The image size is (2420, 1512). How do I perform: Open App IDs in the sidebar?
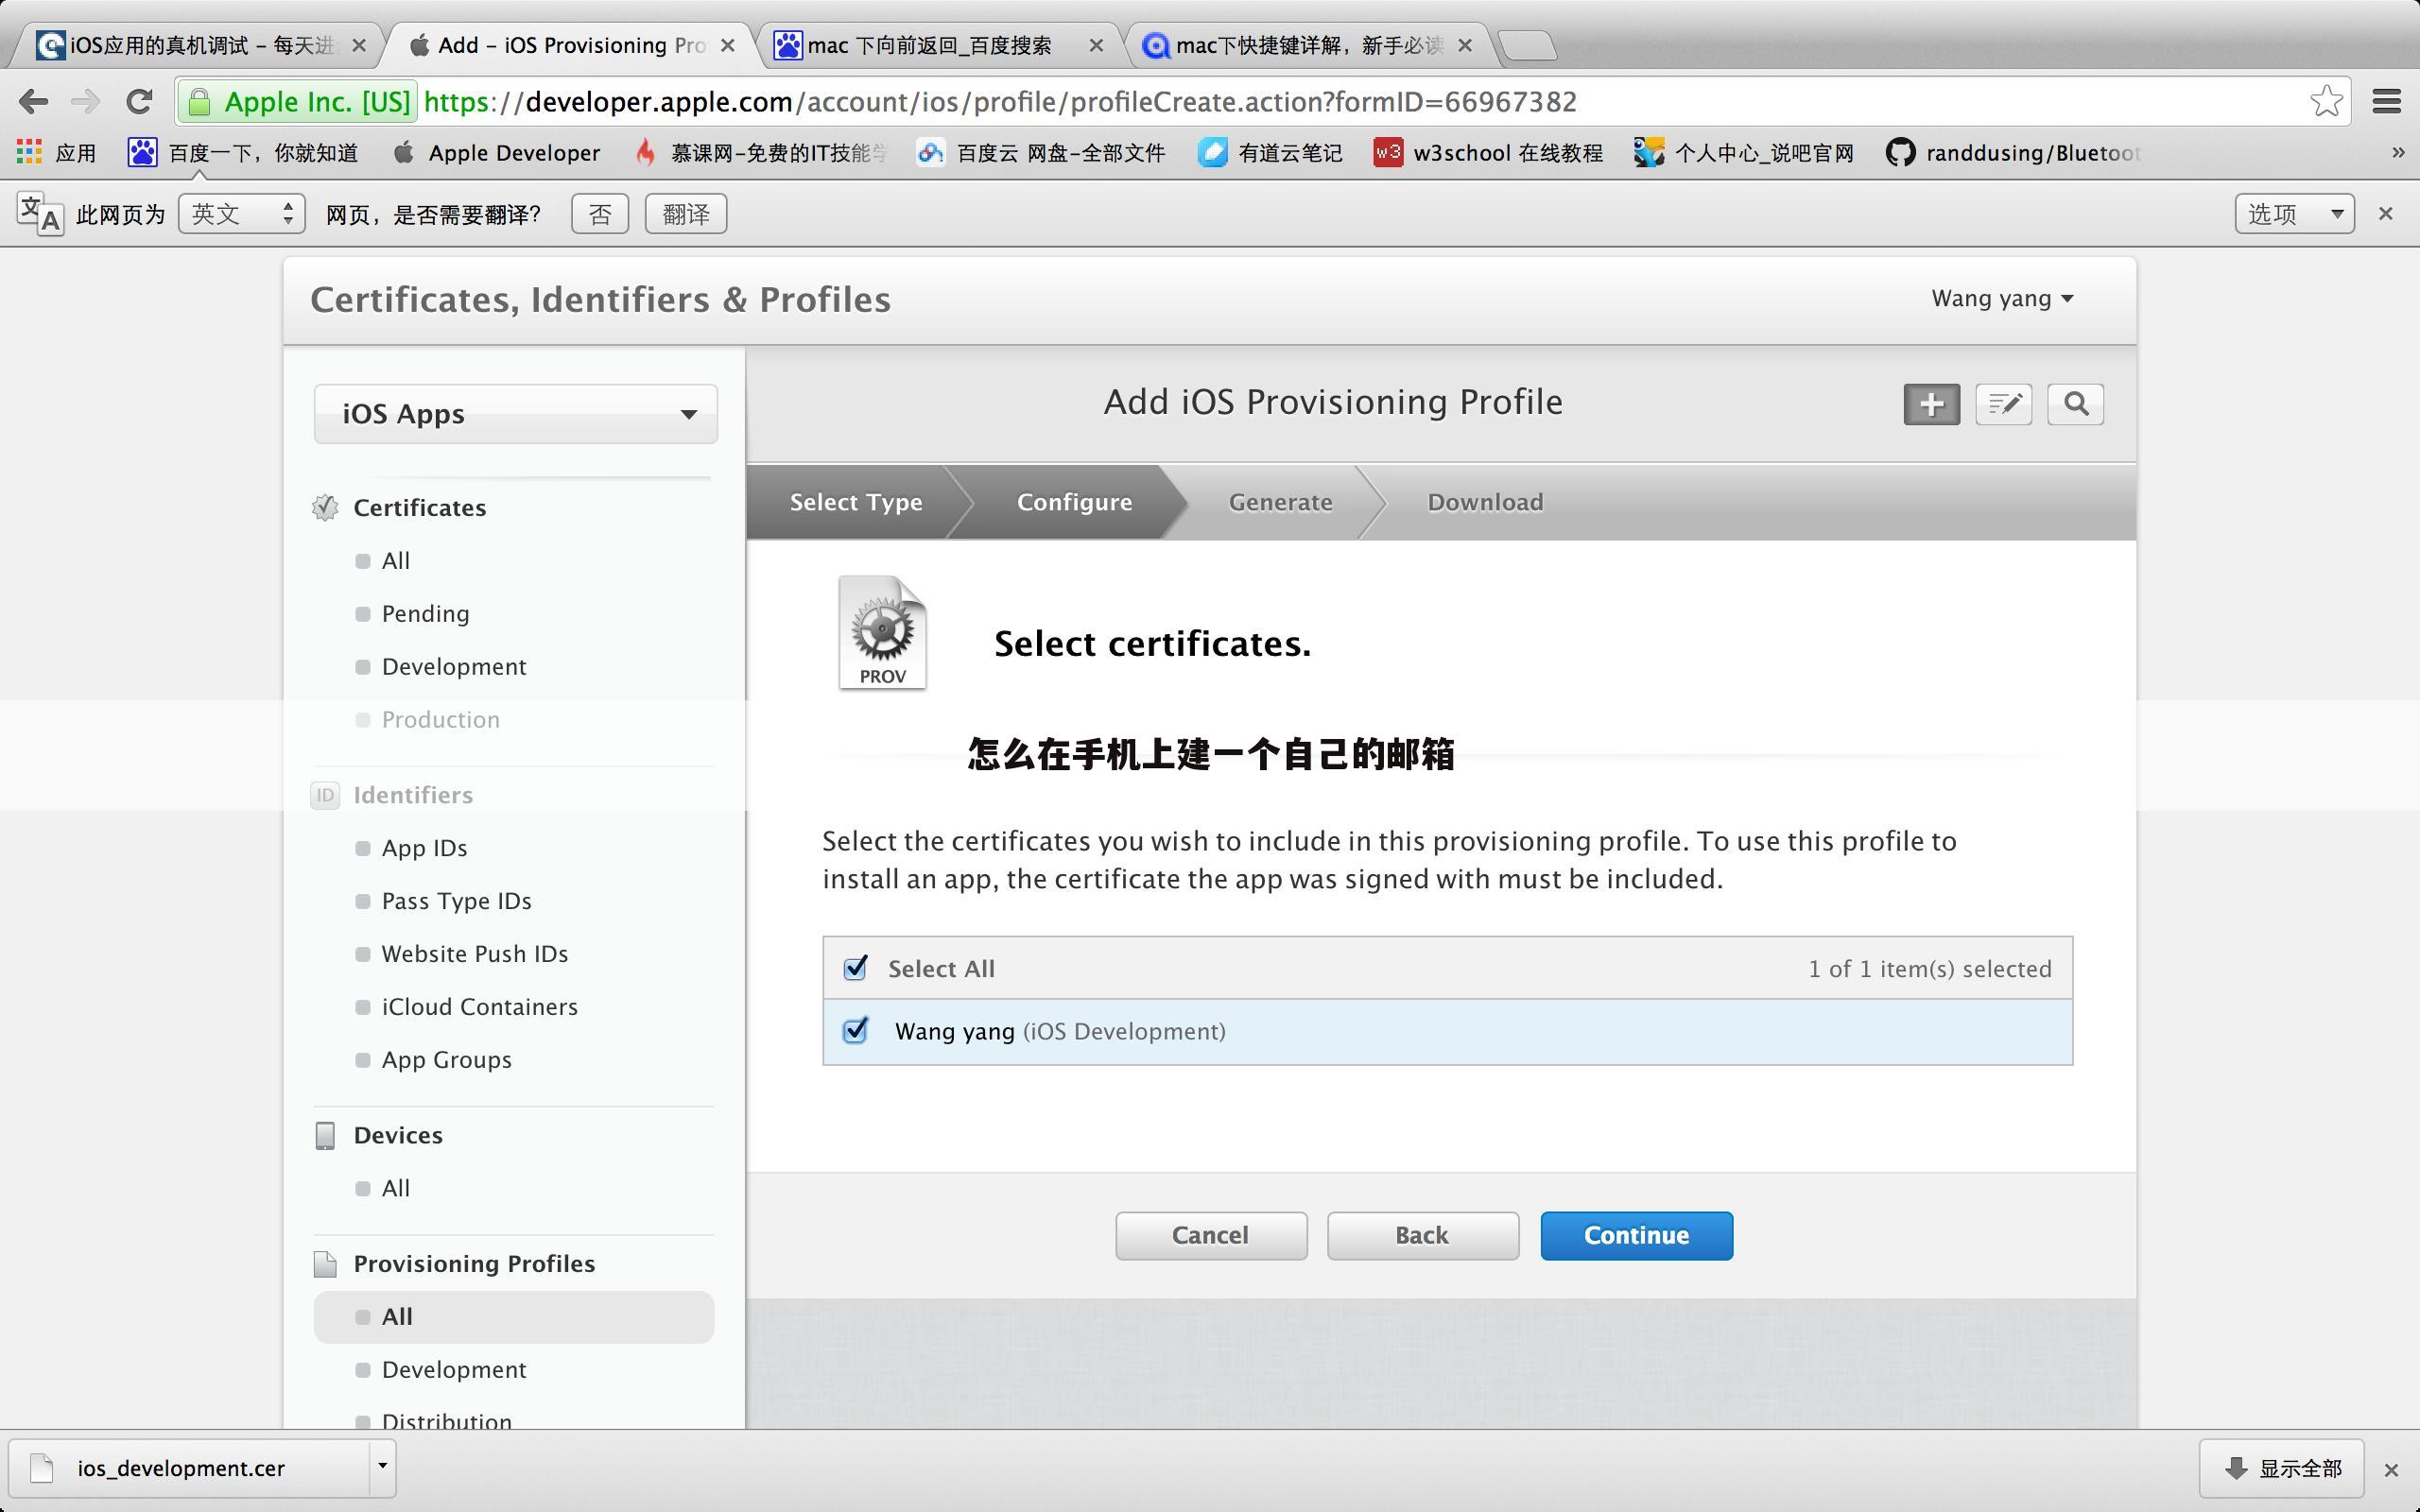coord(424,848)
